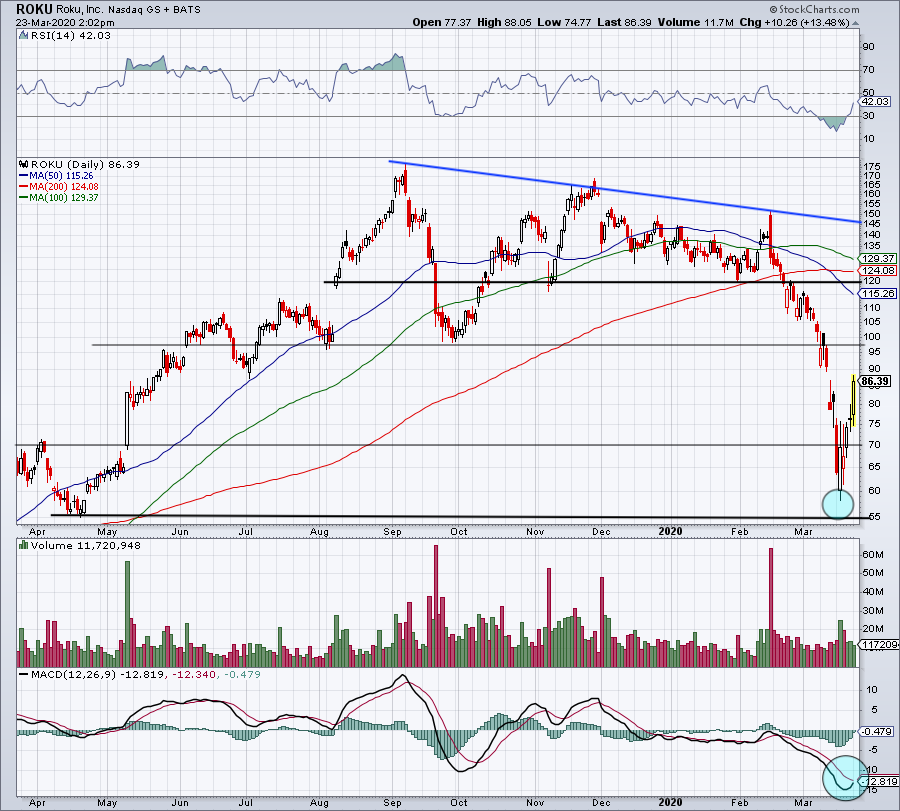This screenshot has width=900, height=811.
Task: Click the '23-Mar-2020 2:02pm' timestamp
Action: [x=65, y=23]
